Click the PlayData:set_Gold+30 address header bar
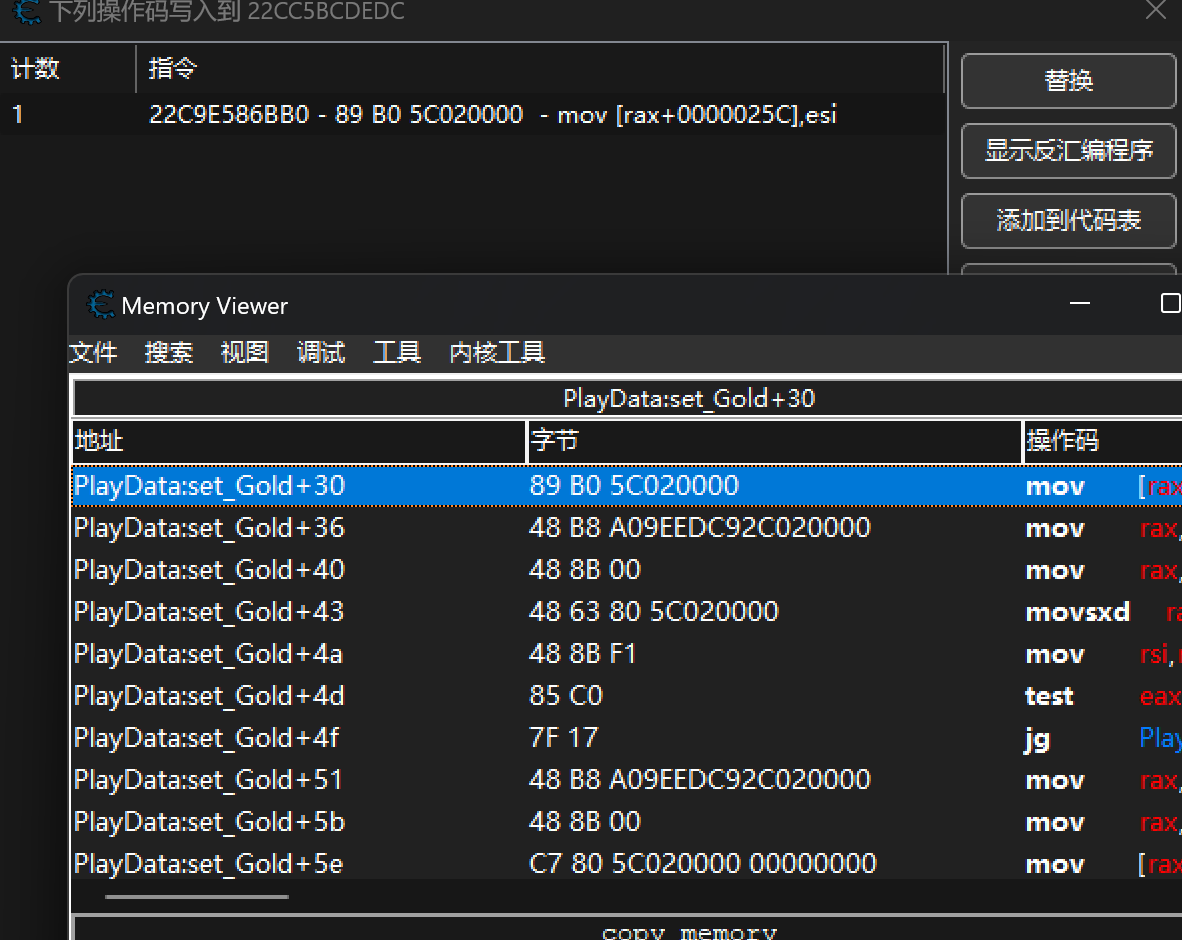 [627, 398]
